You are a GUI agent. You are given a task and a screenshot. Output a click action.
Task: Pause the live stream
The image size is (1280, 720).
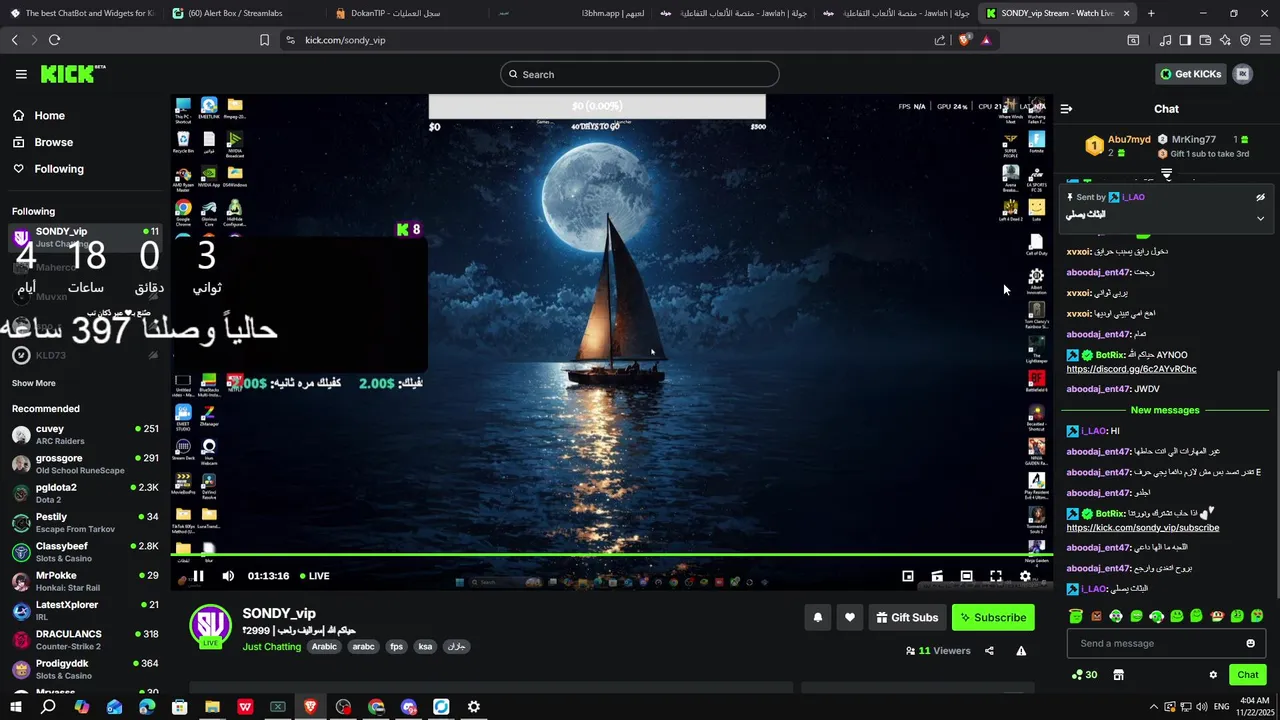pos(198,576)
